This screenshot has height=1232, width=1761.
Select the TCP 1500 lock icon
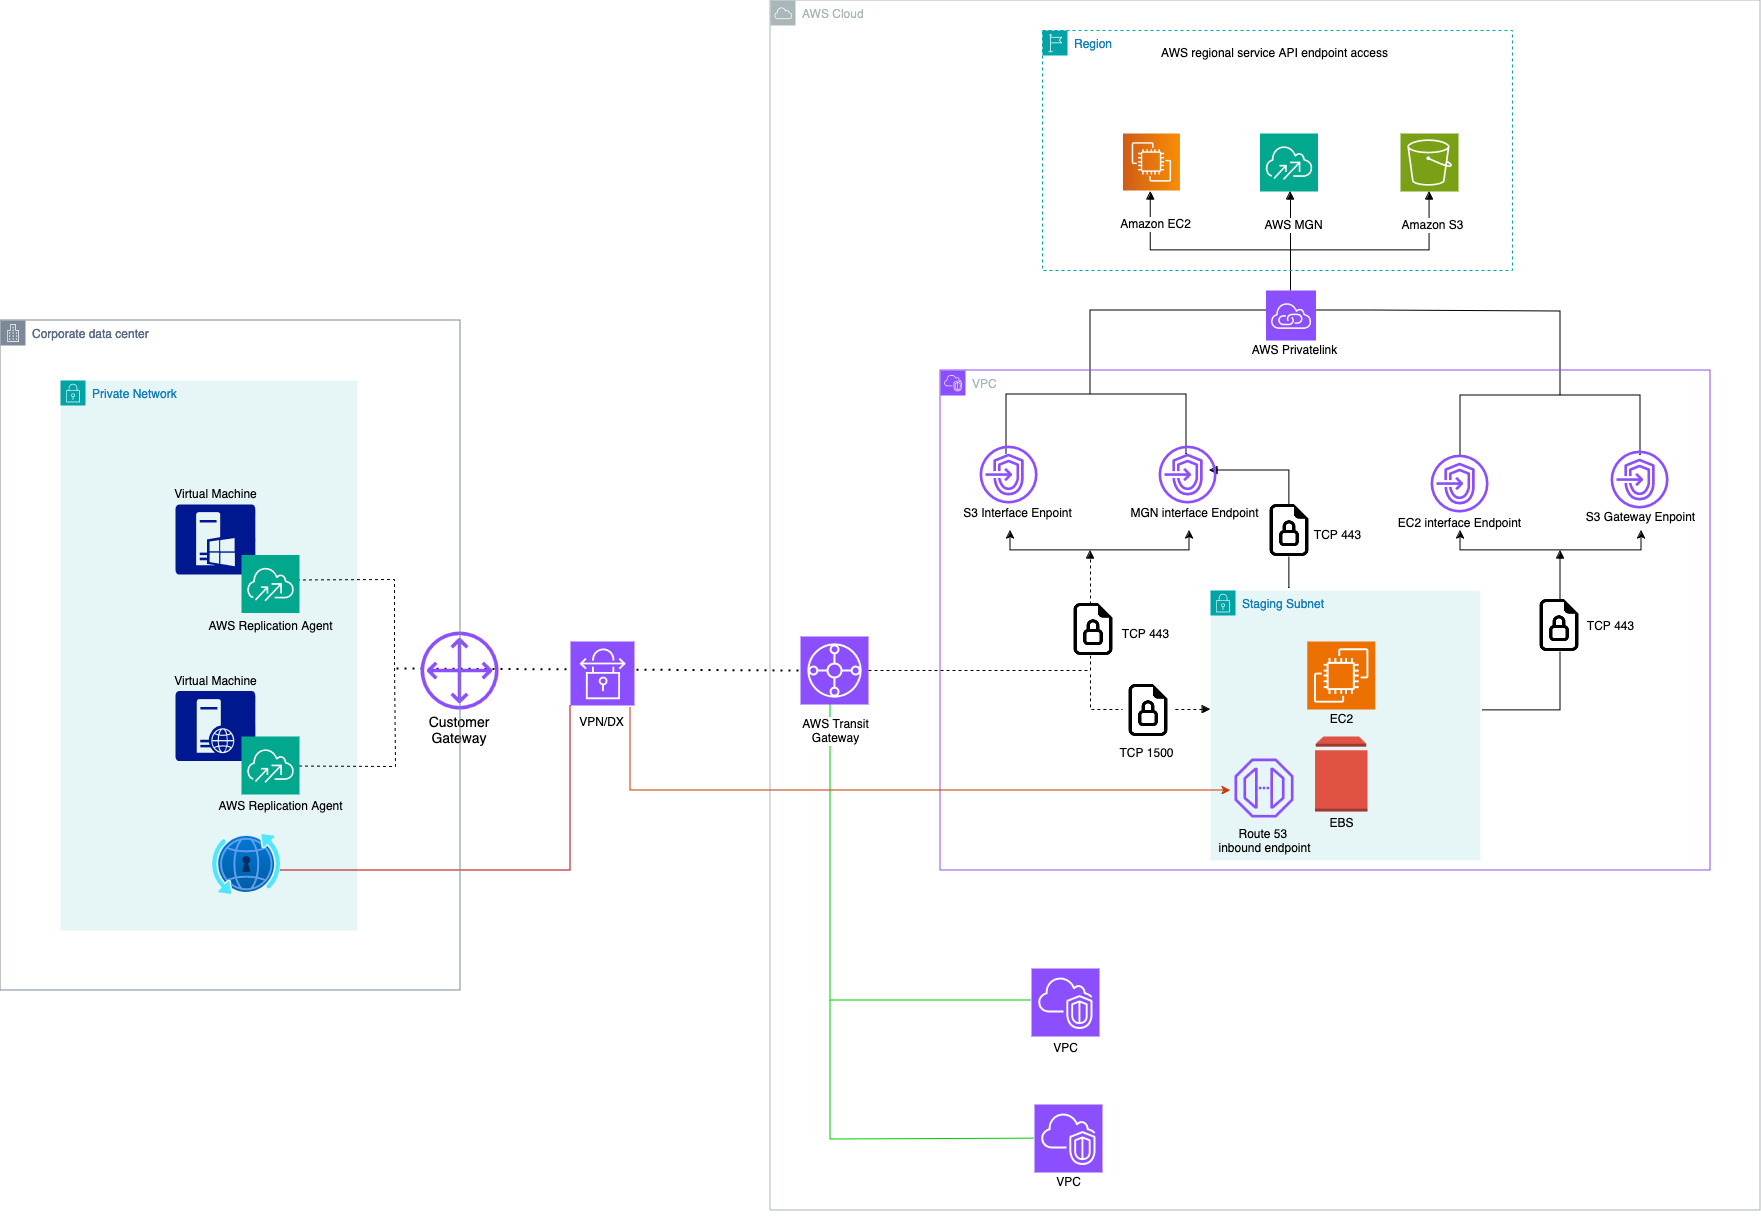pyautogui.click(x=1148, y=710)
